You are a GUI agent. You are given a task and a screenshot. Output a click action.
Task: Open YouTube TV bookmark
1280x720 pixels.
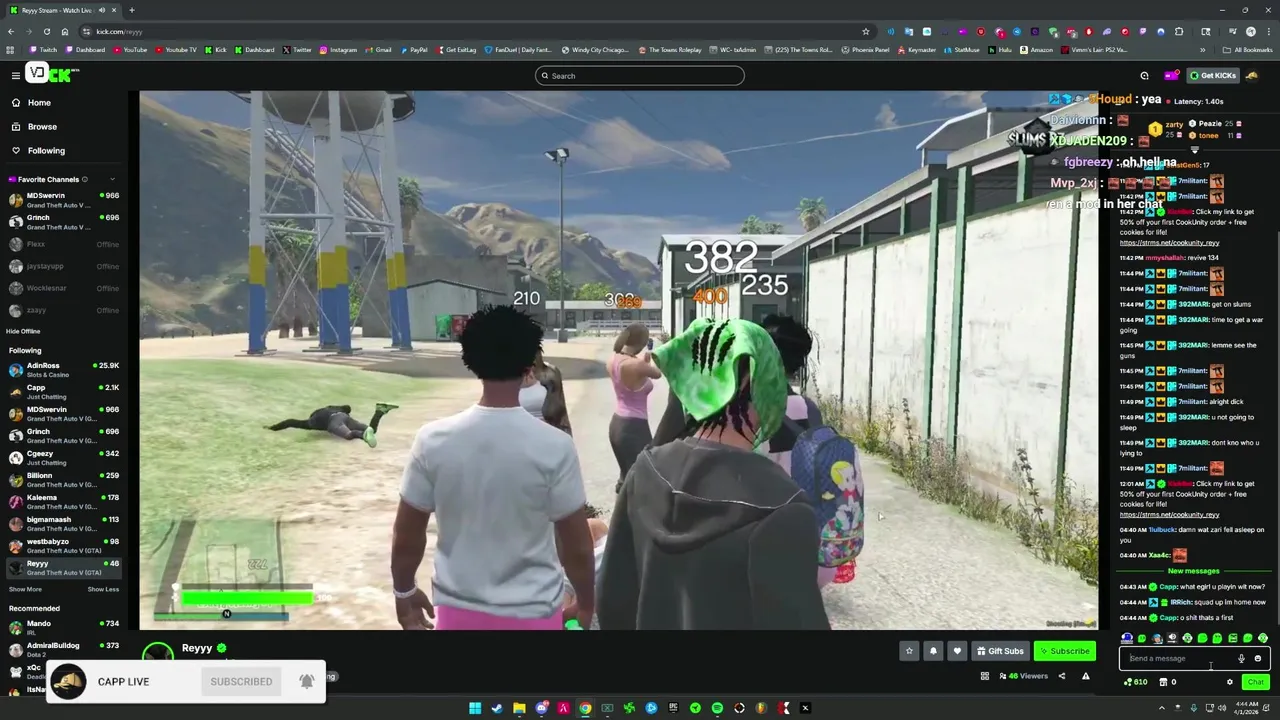click(x=176, y=49)
